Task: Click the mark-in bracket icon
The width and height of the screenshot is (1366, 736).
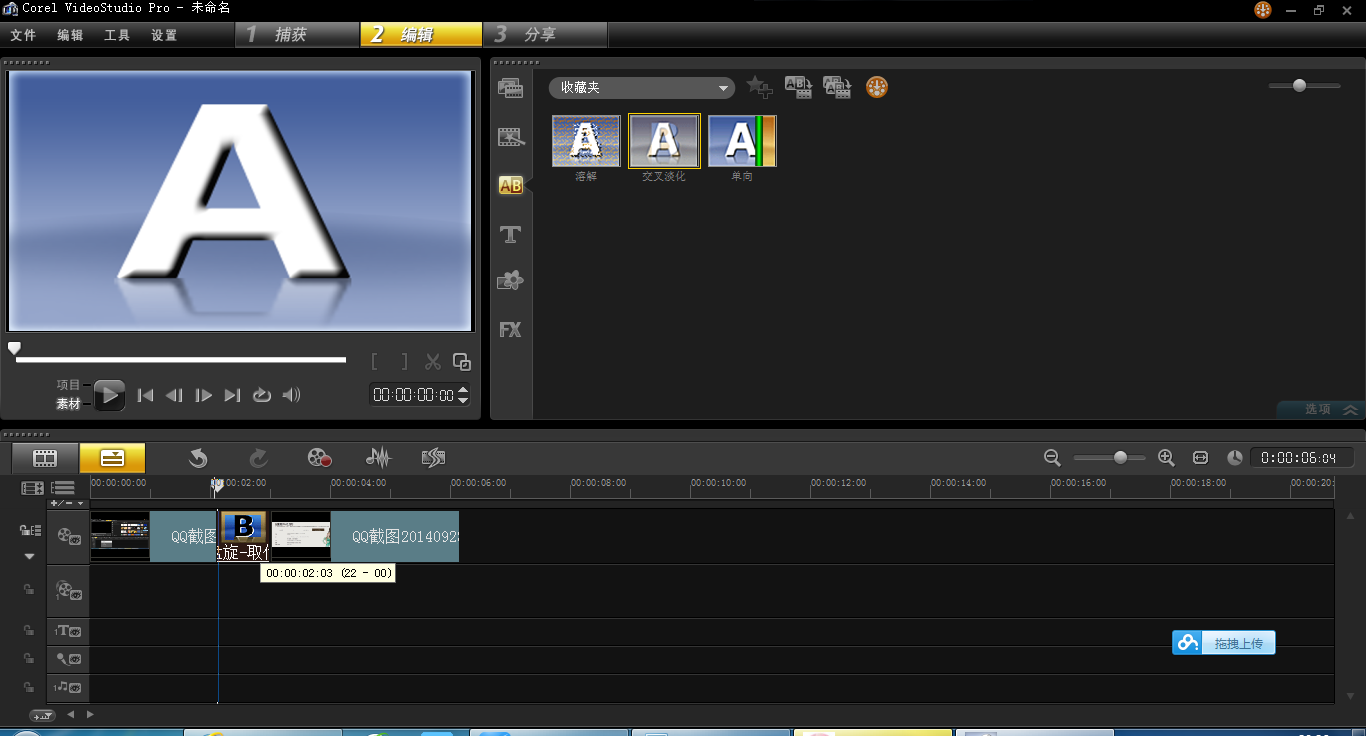Action: click(375, 362)
